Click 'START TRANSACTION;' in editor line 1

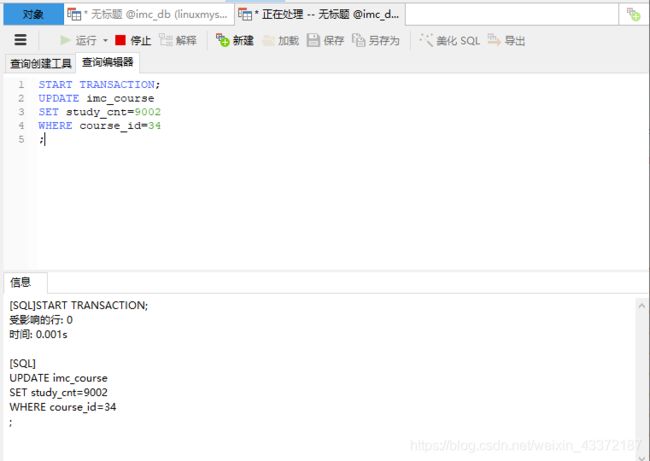(99, 85)
